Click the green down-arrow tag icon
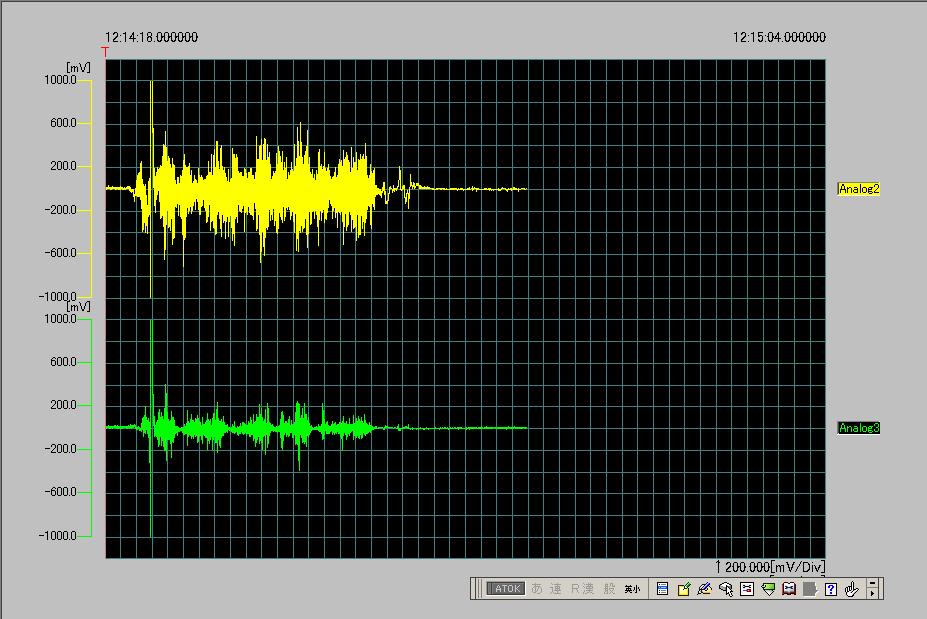 [768, 589]
